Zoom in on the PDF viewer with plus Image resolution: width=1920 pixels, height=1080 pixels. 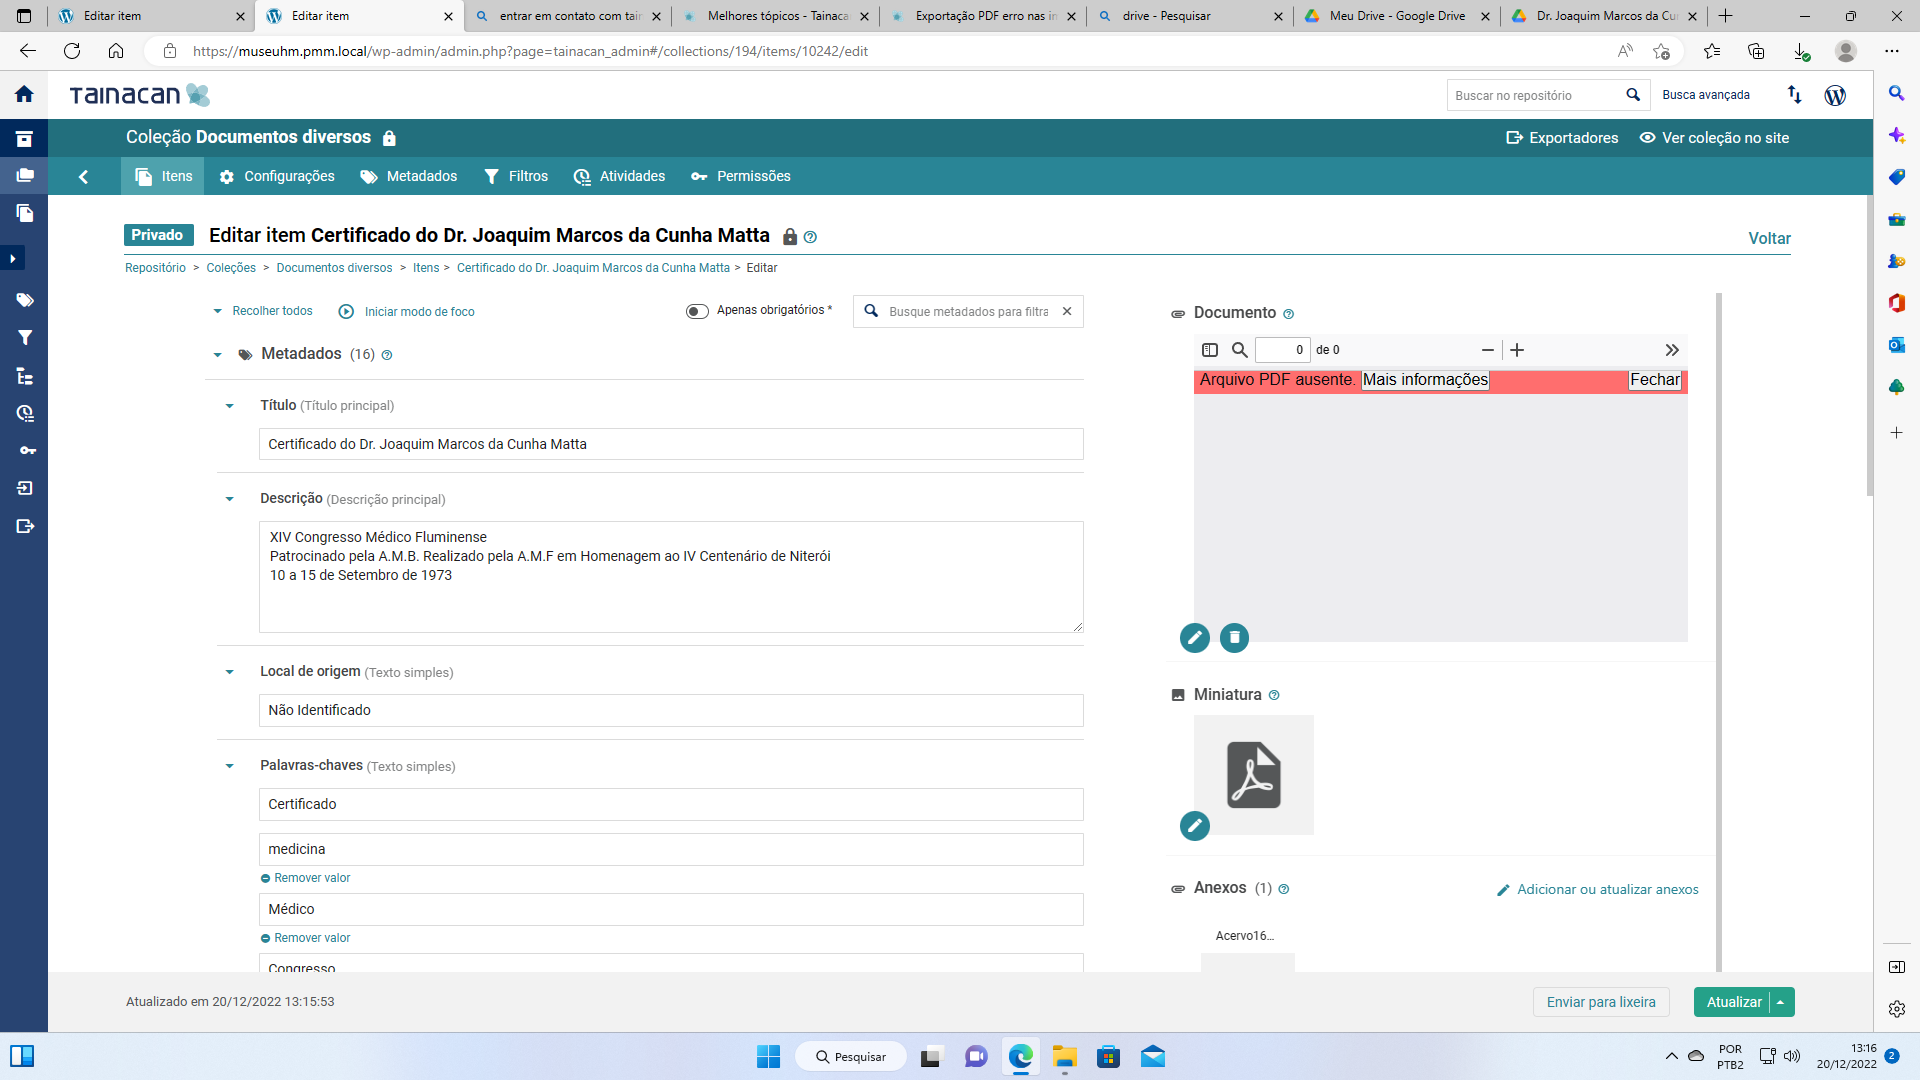1517,350
